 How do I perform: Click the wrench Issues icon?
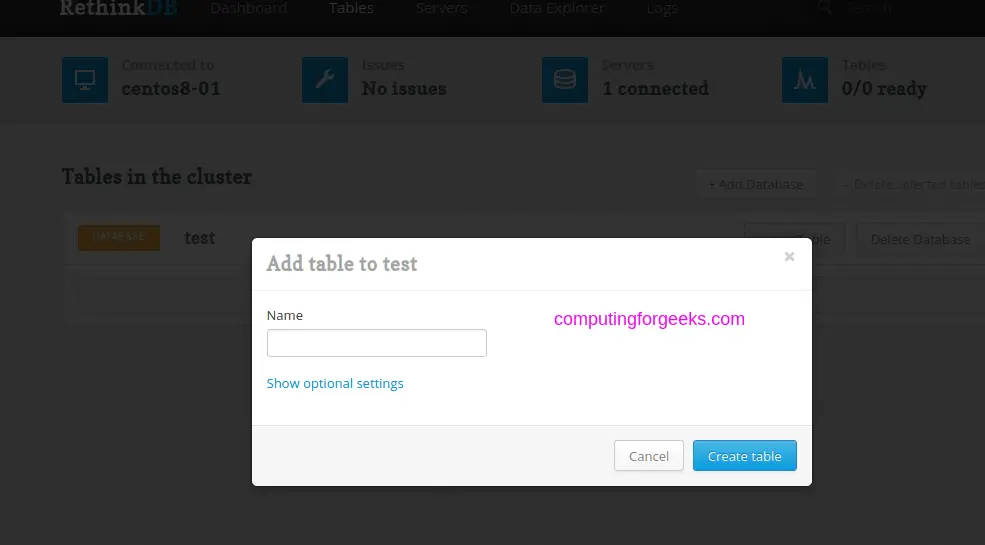point(325,80)
